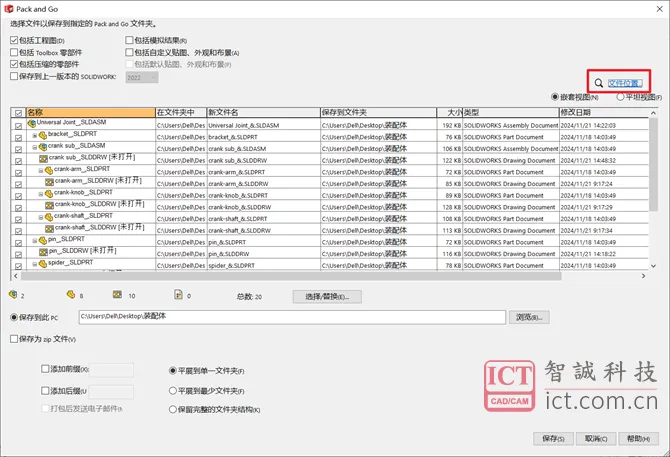Select 平展到单一文件夹 radio option
This screenshot has width=670, height=457.
pos(173,371)
